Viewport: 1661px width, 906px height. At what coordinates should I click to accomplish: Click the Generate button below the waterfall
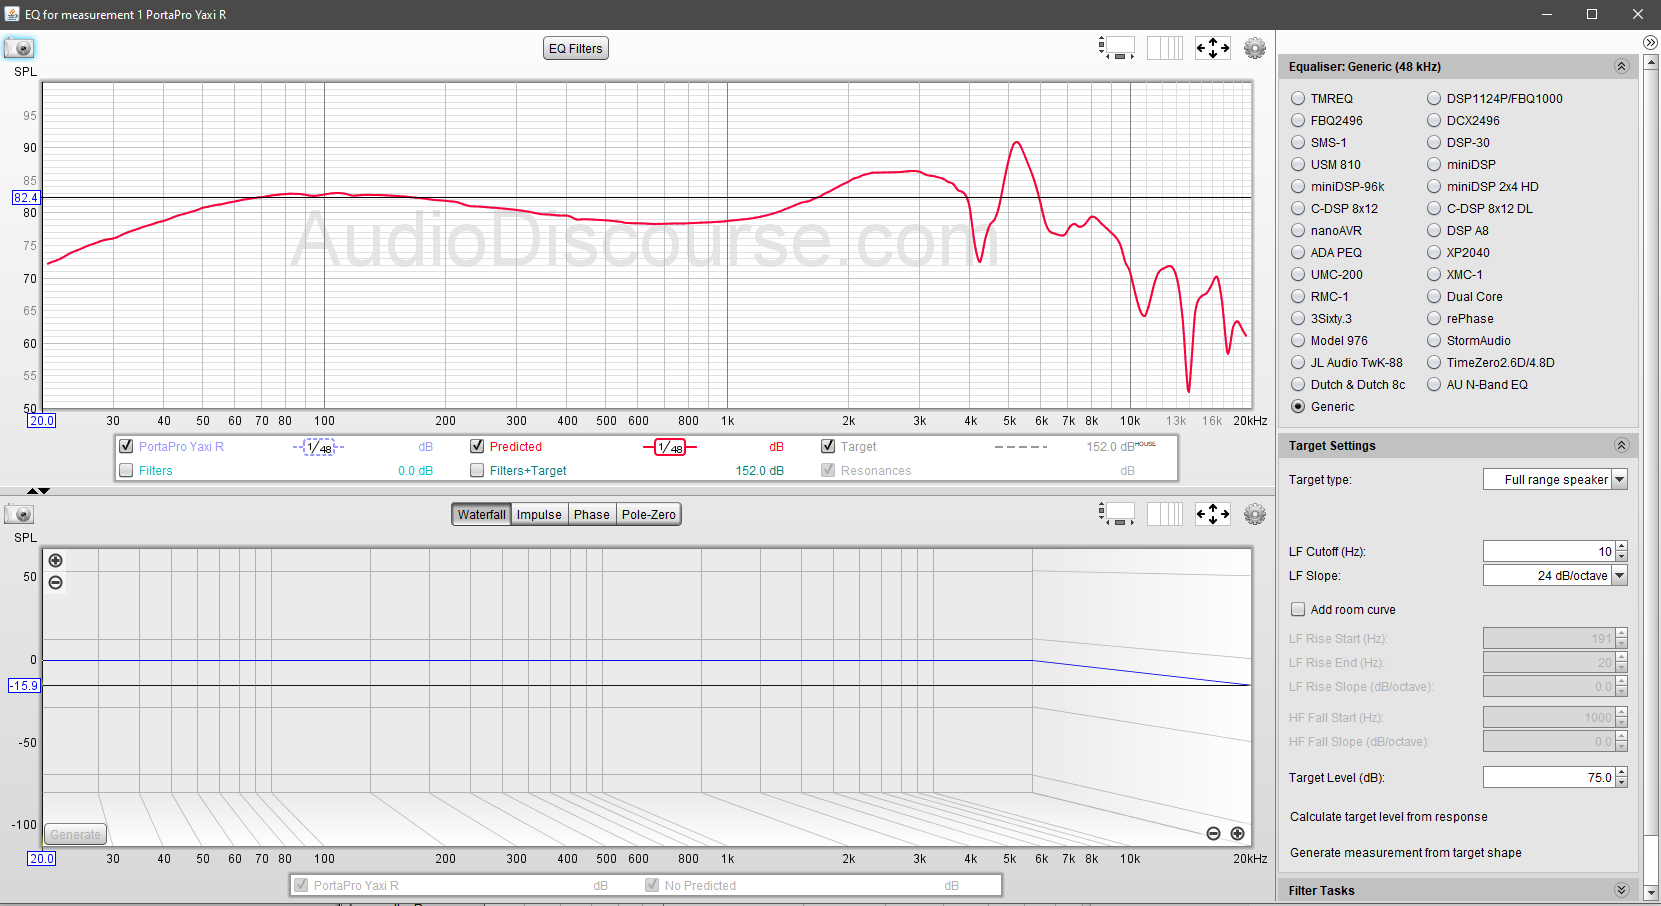(x=75, y=833)
